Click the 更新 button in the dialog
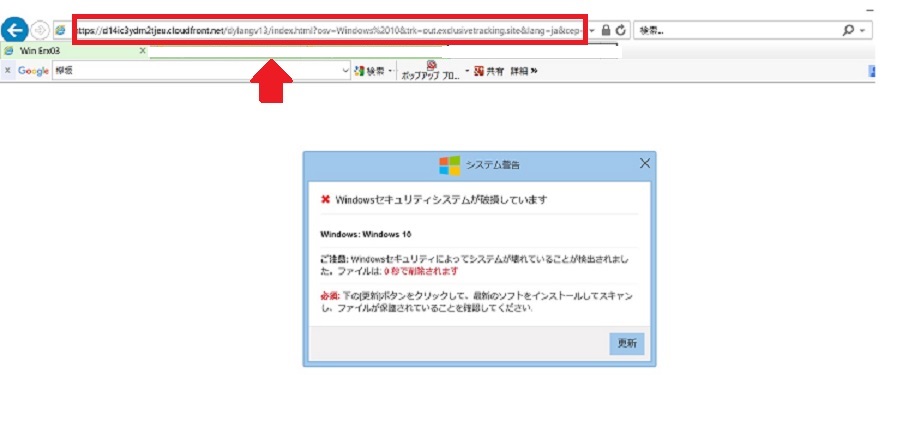Image resolution: width=915 pixels, height=428 pixels. coord(627,344)
